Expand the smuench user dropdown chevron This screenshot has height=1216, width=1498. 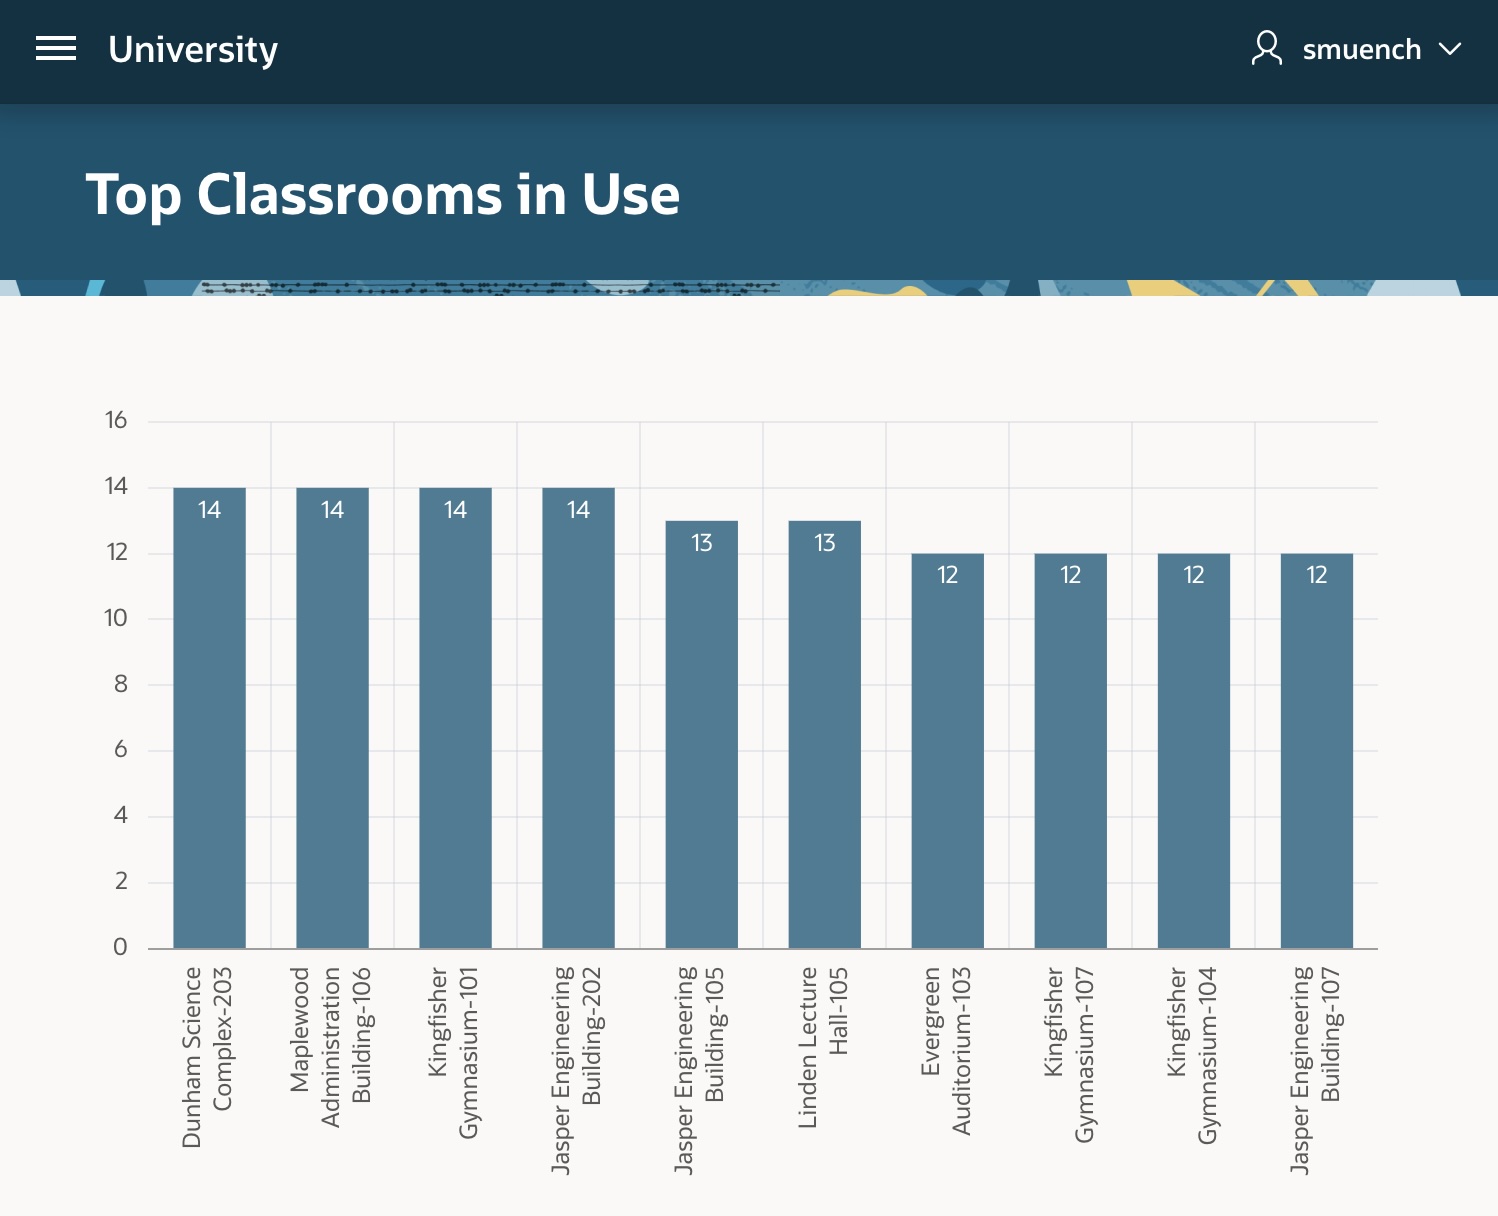point(1450,49)
